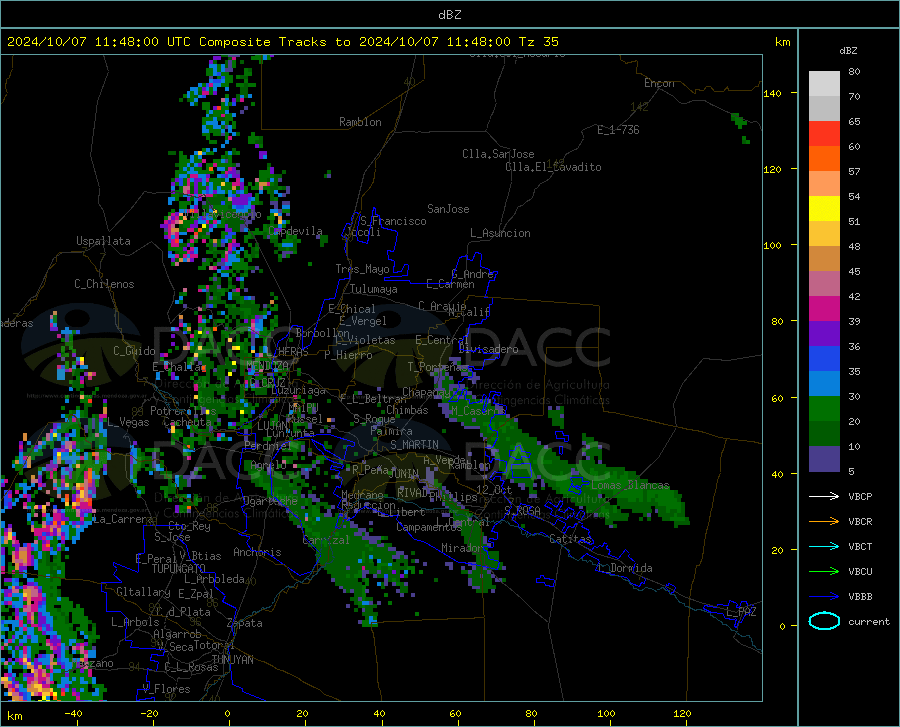Click the green swatch between 30 and 20

pyautogui.click(x=824, y=409)
